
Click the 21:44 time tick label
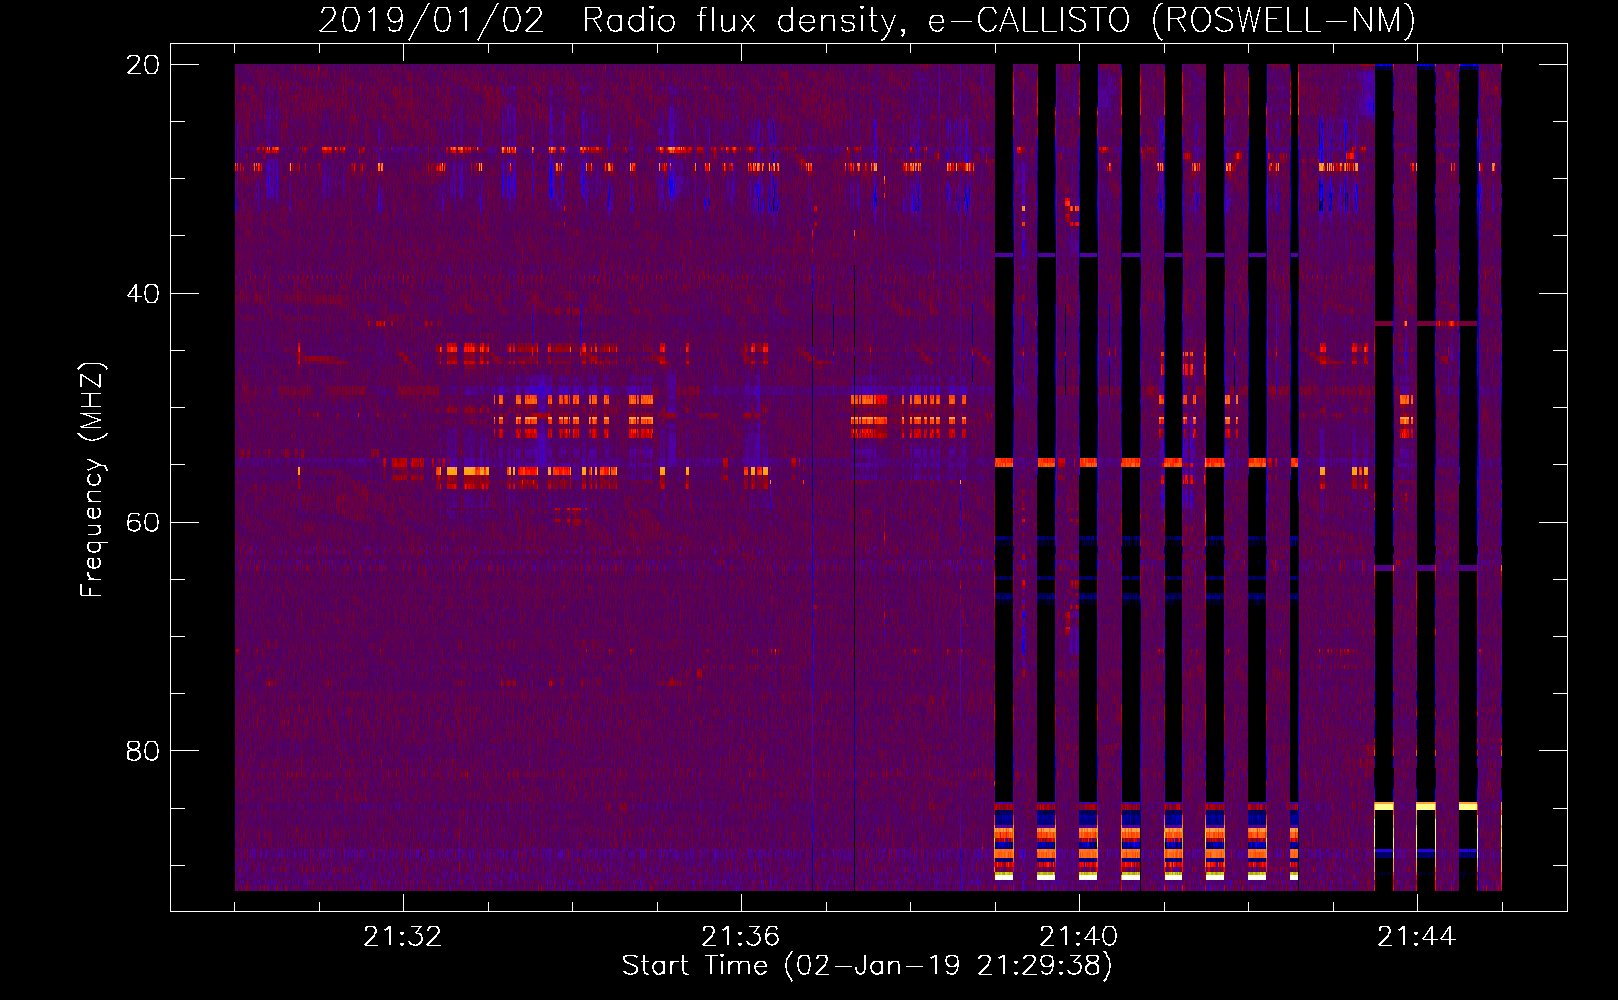(1416, 937)
